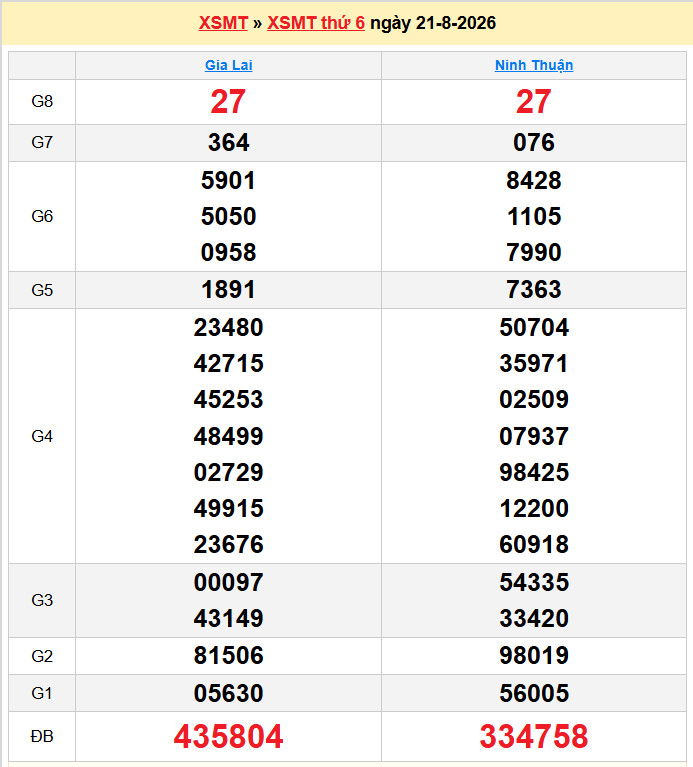This screenshot has height=767, width=693.
Task: Open the Gia Lai province link
Action: click(228, 65)
